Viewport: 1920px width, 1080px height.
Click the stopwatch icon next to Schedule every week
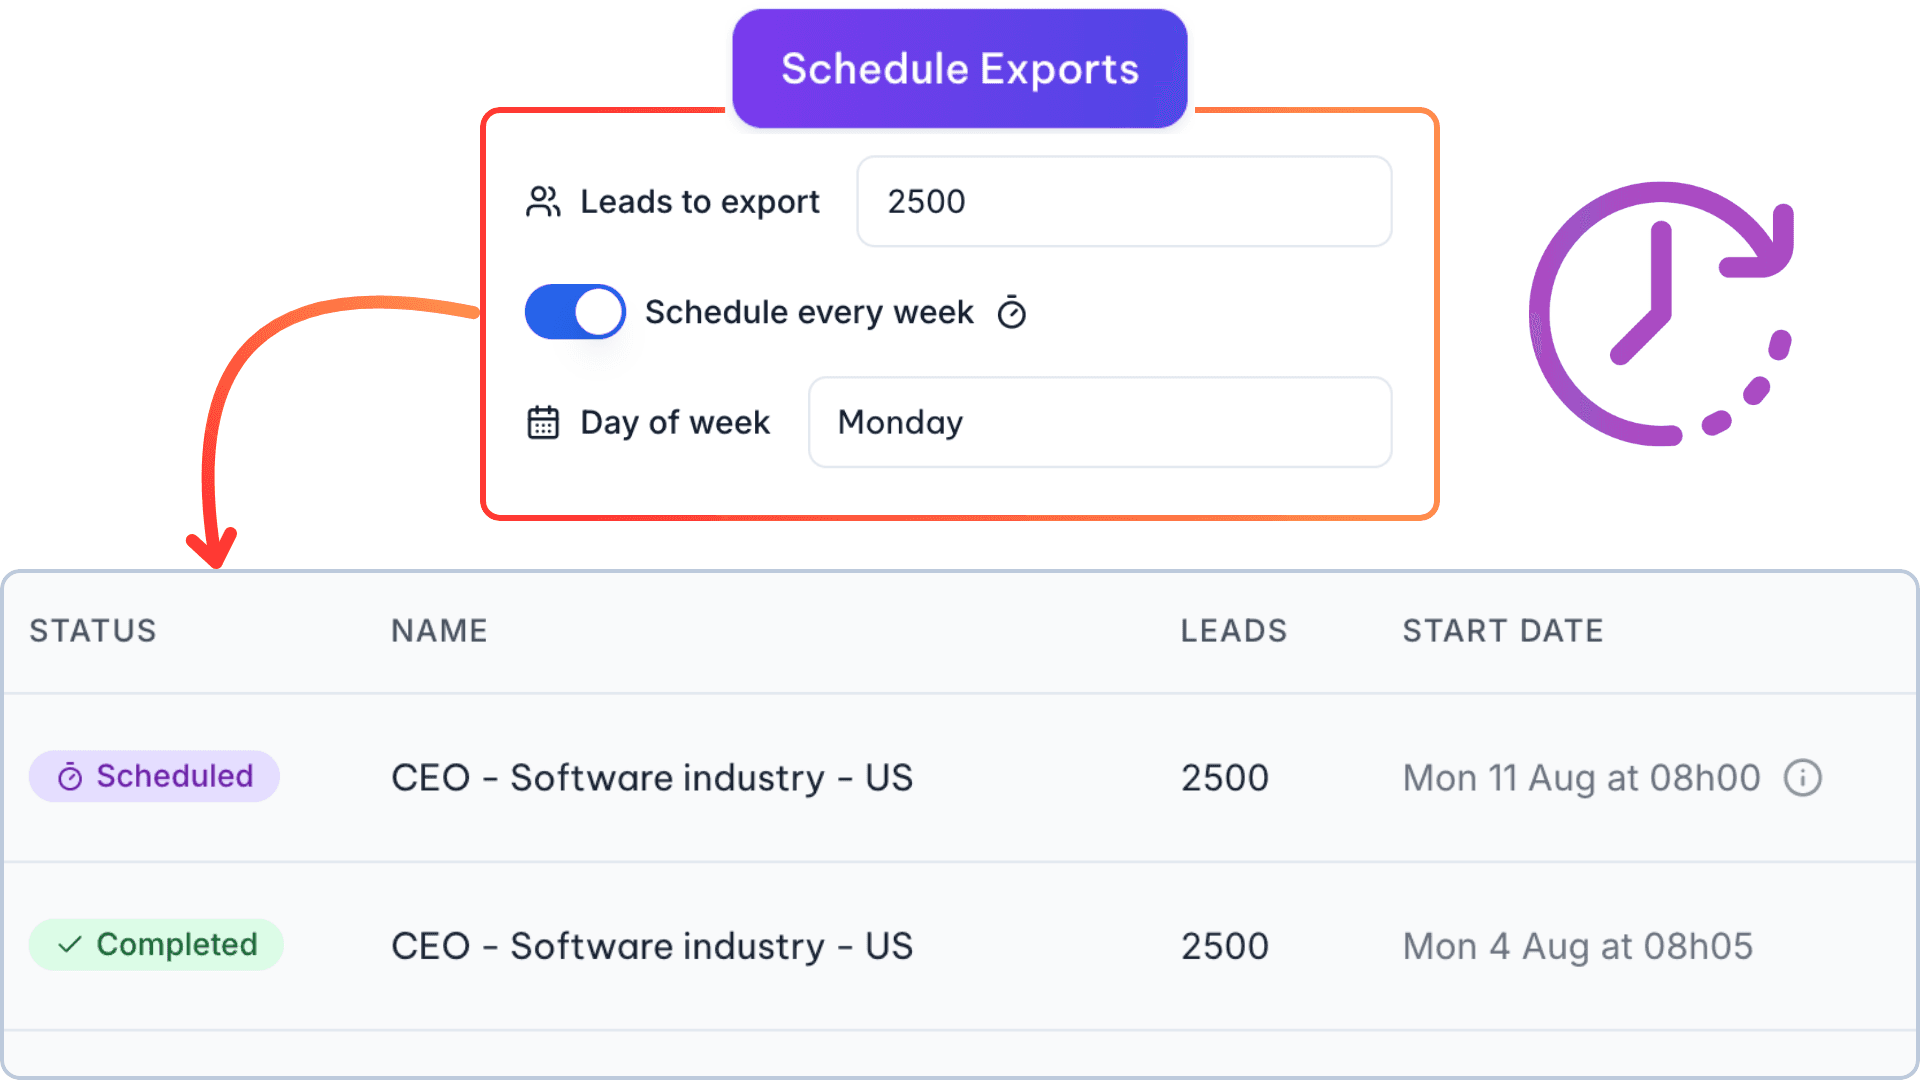click(1012, 312)
